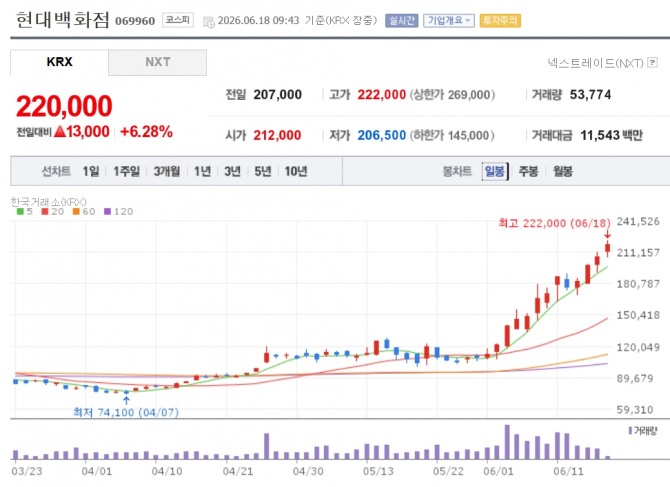The width and height of the screenshot is (670, 487).
Task: Click the +6.28% change rate
Action: click(x=147, y=132)
